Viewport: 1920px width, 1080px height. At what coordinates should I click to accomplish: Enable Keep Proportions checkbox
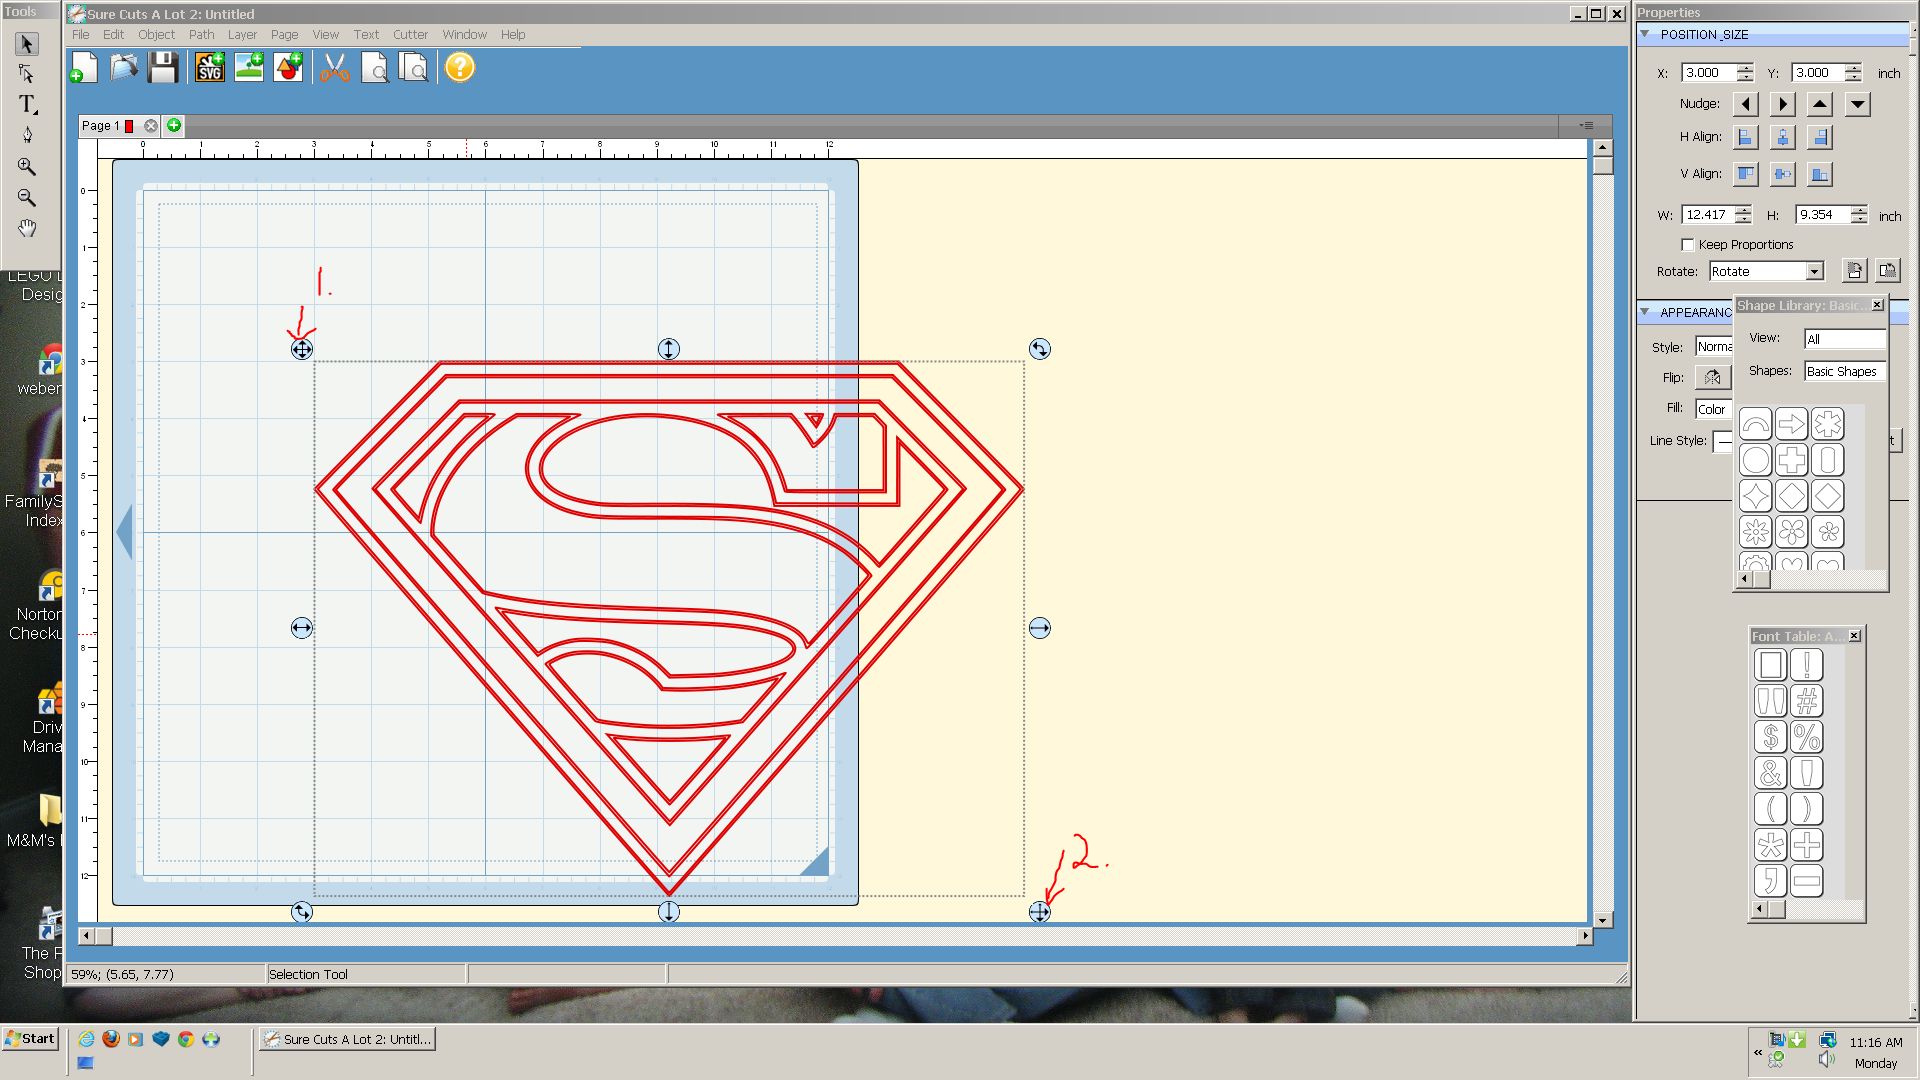(x=1688, y=245)
